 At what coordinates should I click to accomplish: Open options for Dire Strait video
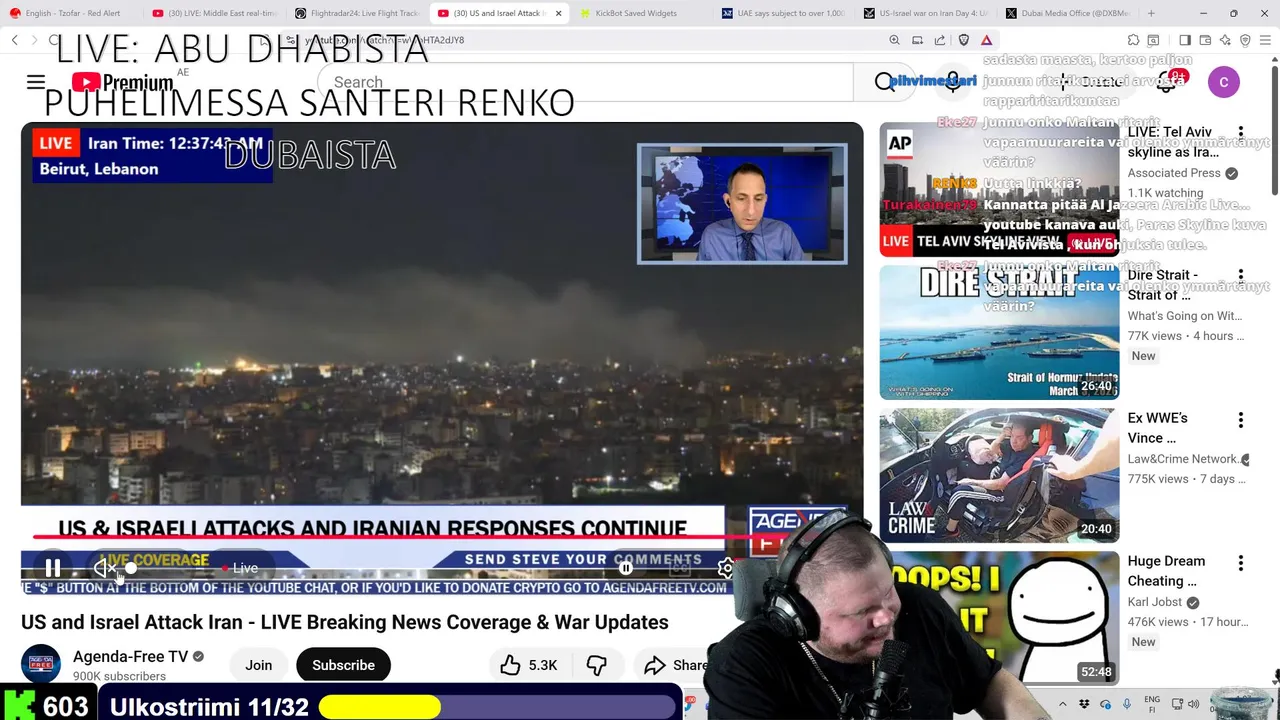point(1241,276)
